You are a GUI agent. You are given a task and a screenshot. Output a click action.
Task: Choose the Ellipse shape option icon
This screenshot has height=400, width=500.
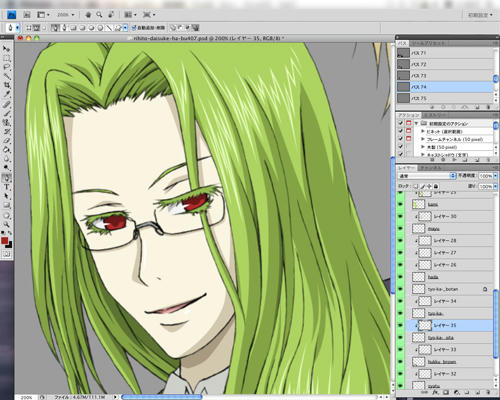[x=91, y=28]
